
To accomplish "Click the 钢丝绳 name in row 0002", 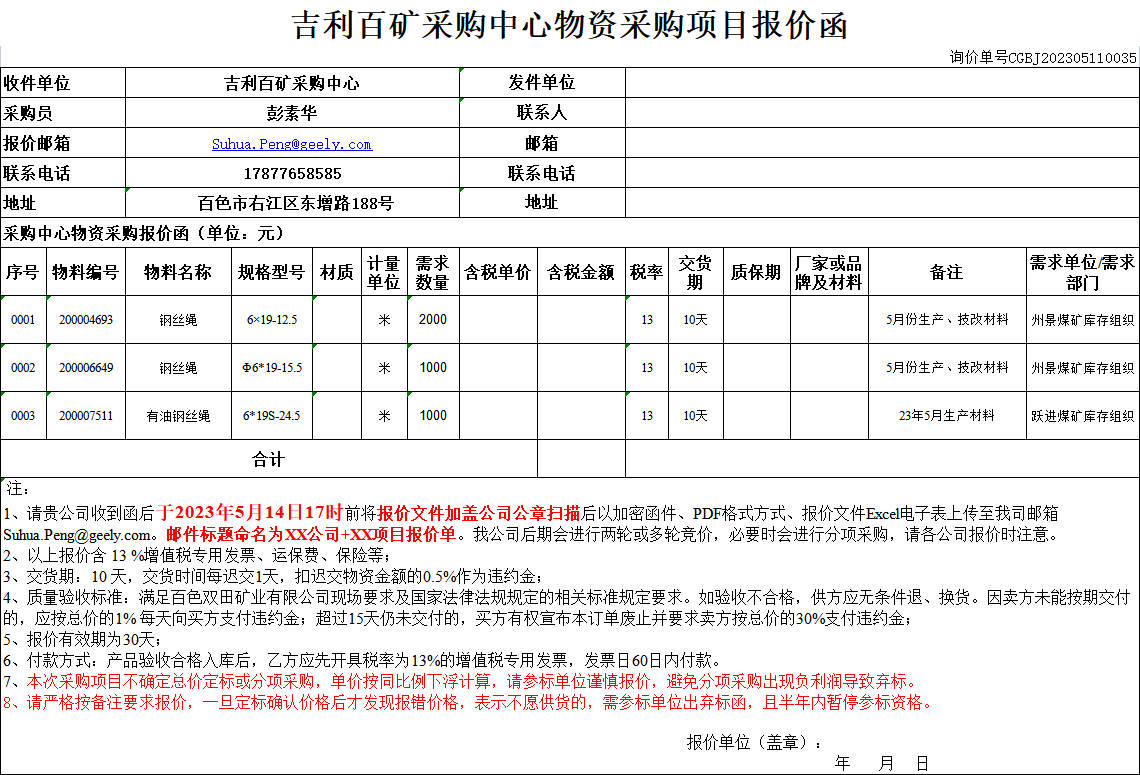I will 178,368.
